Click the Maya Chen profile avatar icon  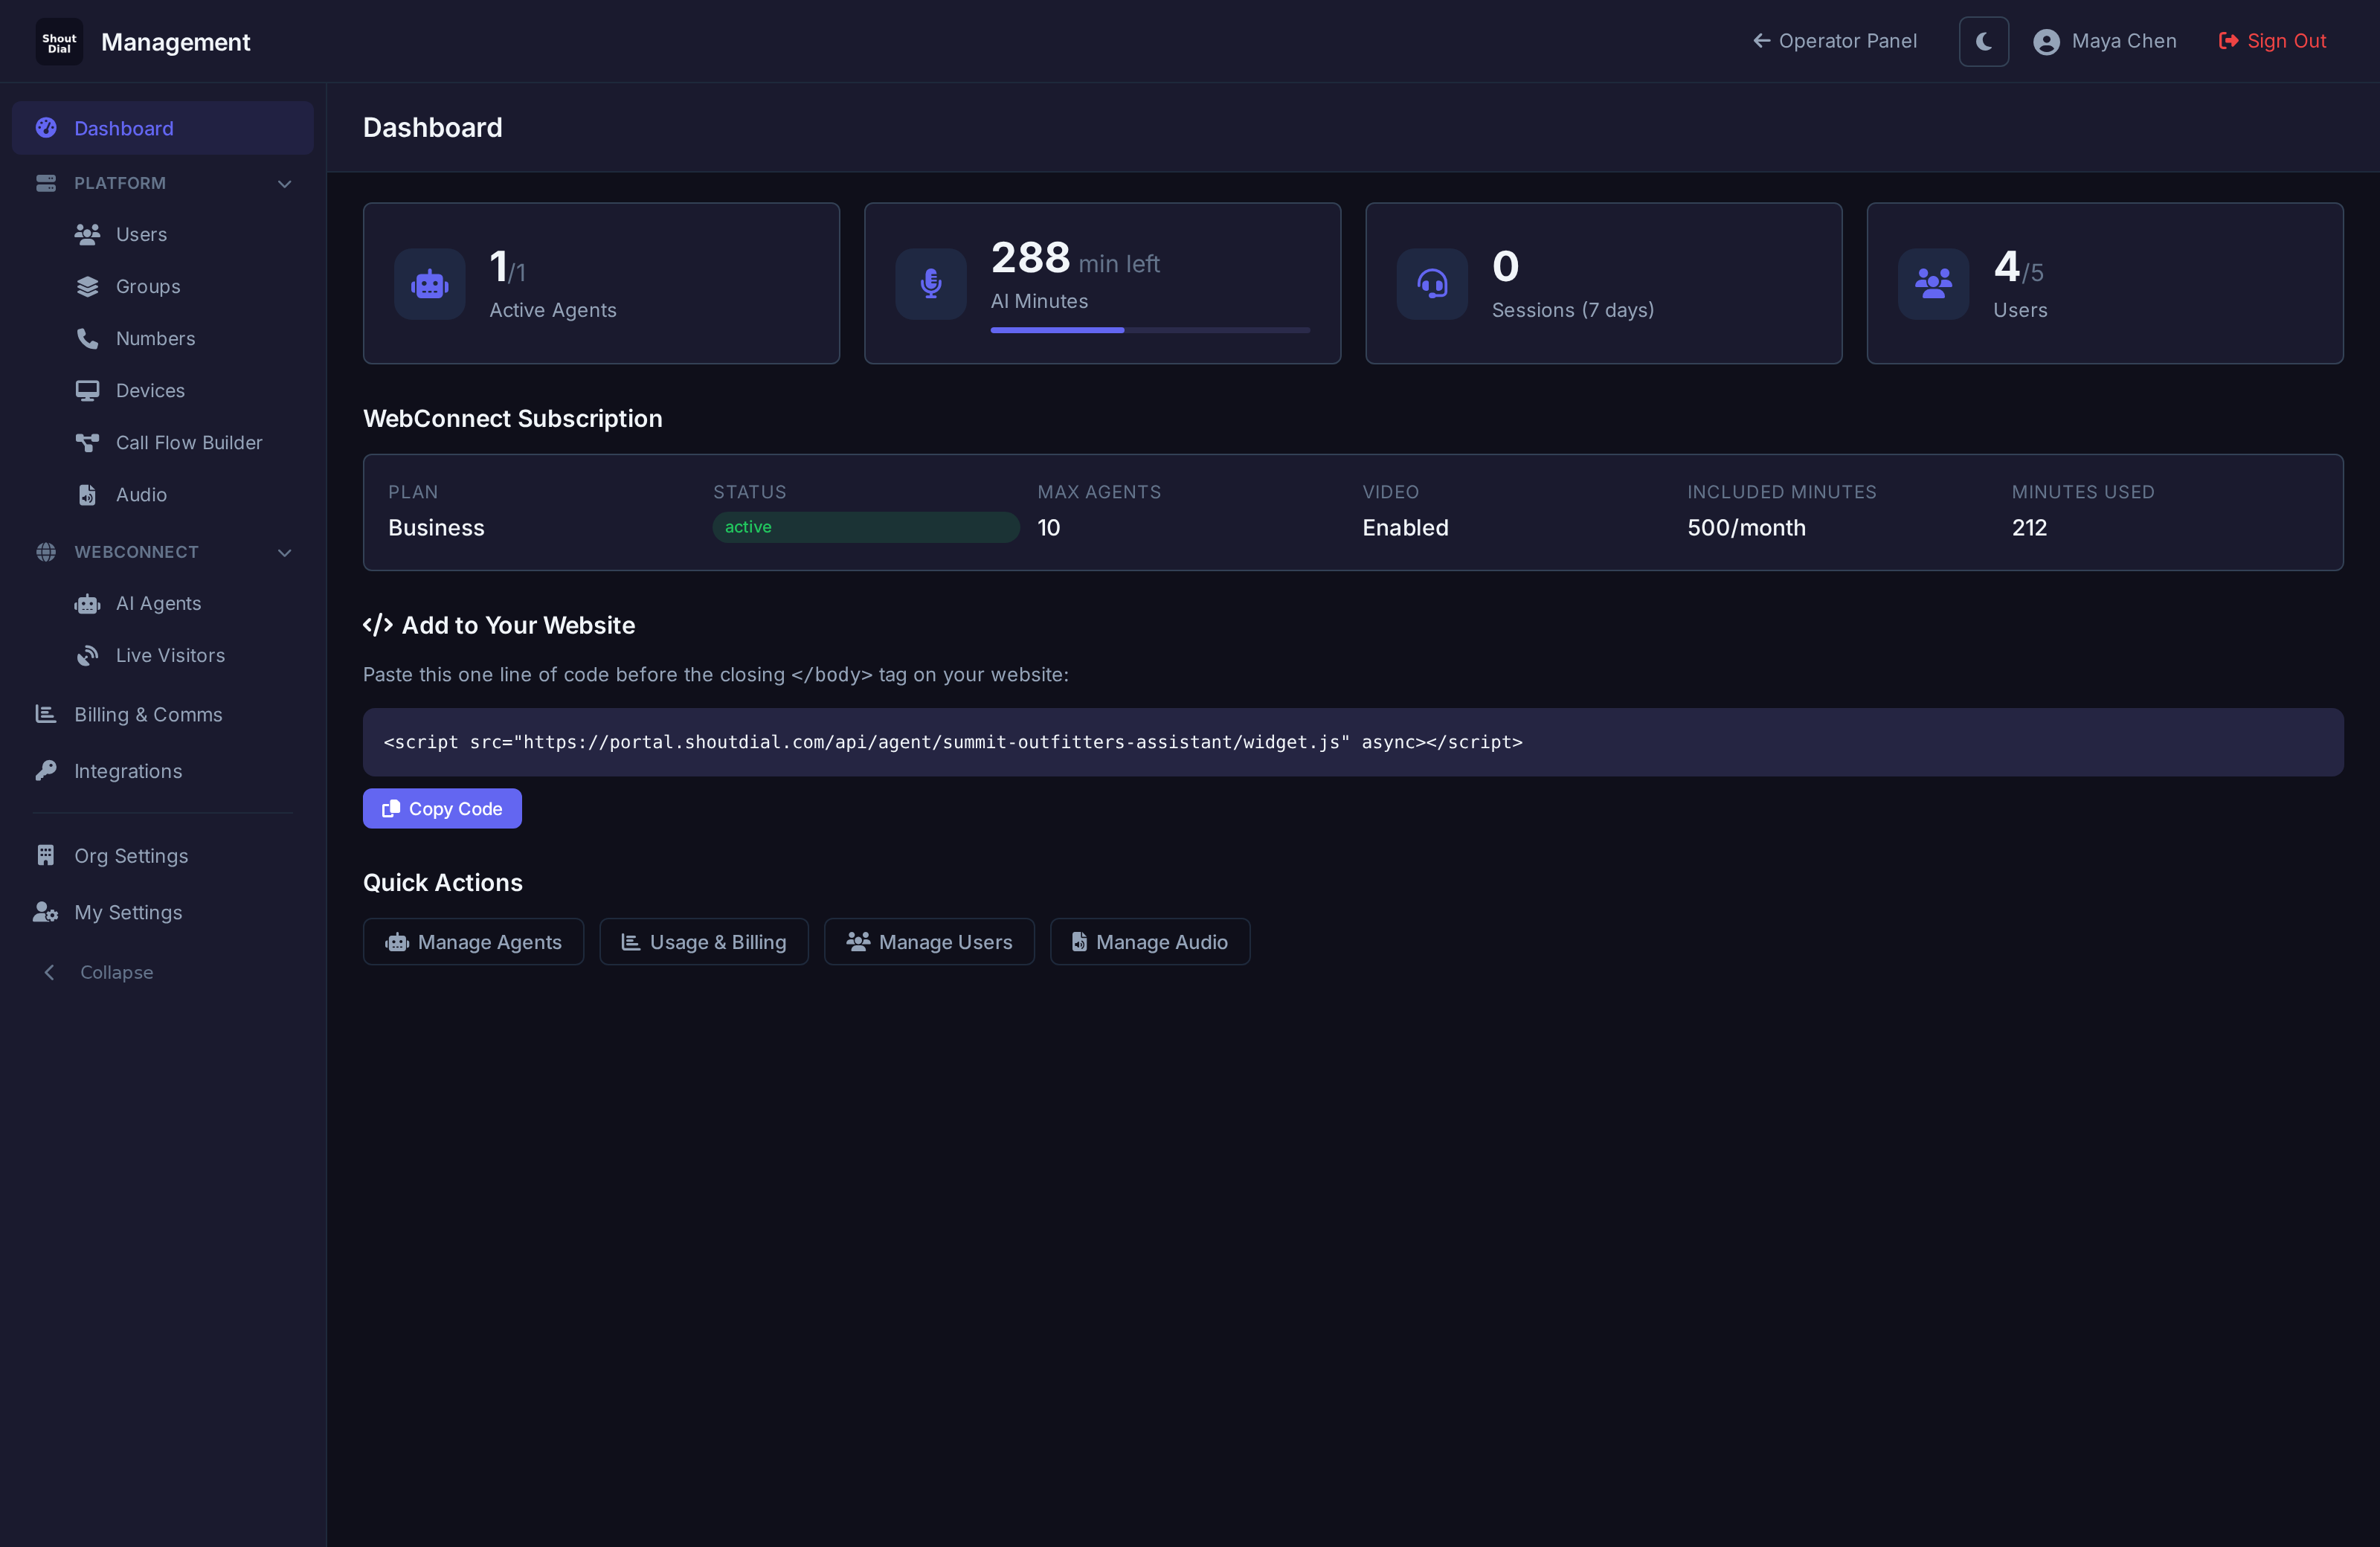coord(2046,42)
